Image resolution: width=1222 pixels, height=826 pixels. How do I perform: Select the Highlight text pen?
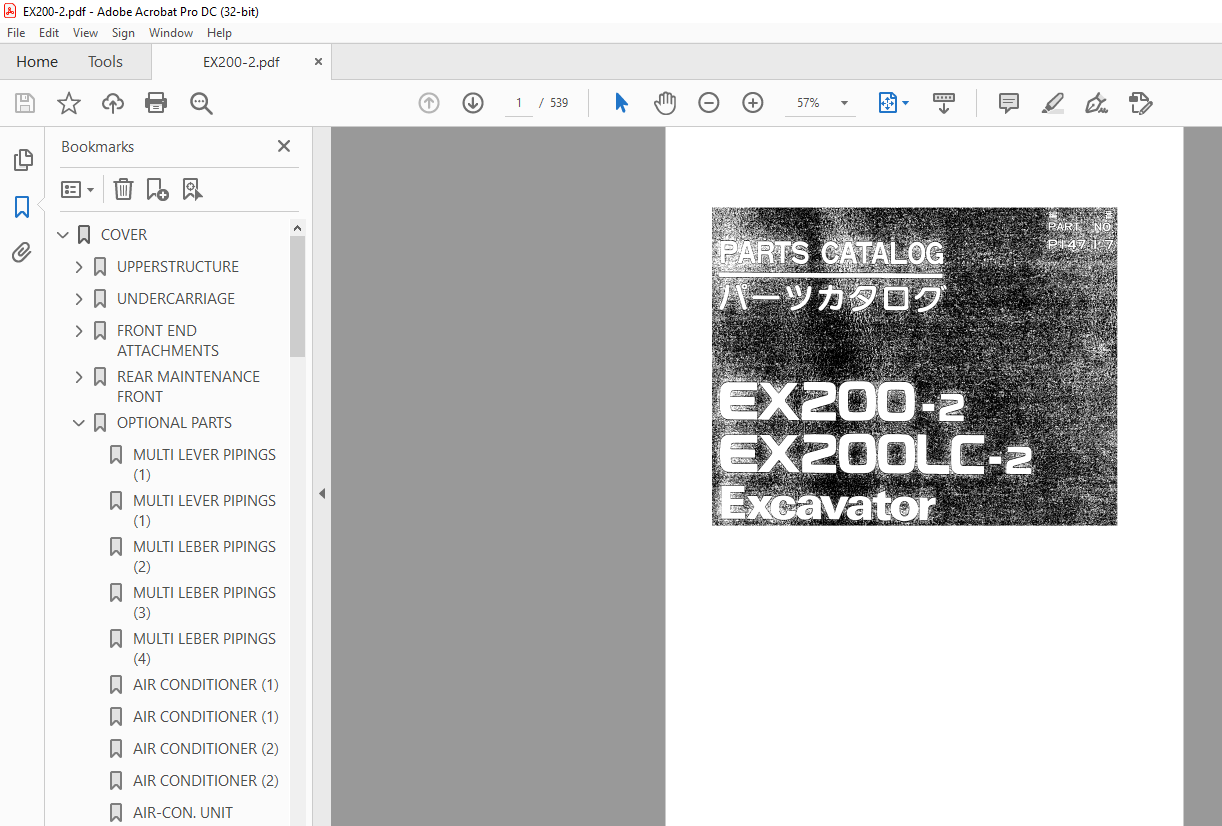[x=1053, y=103]
